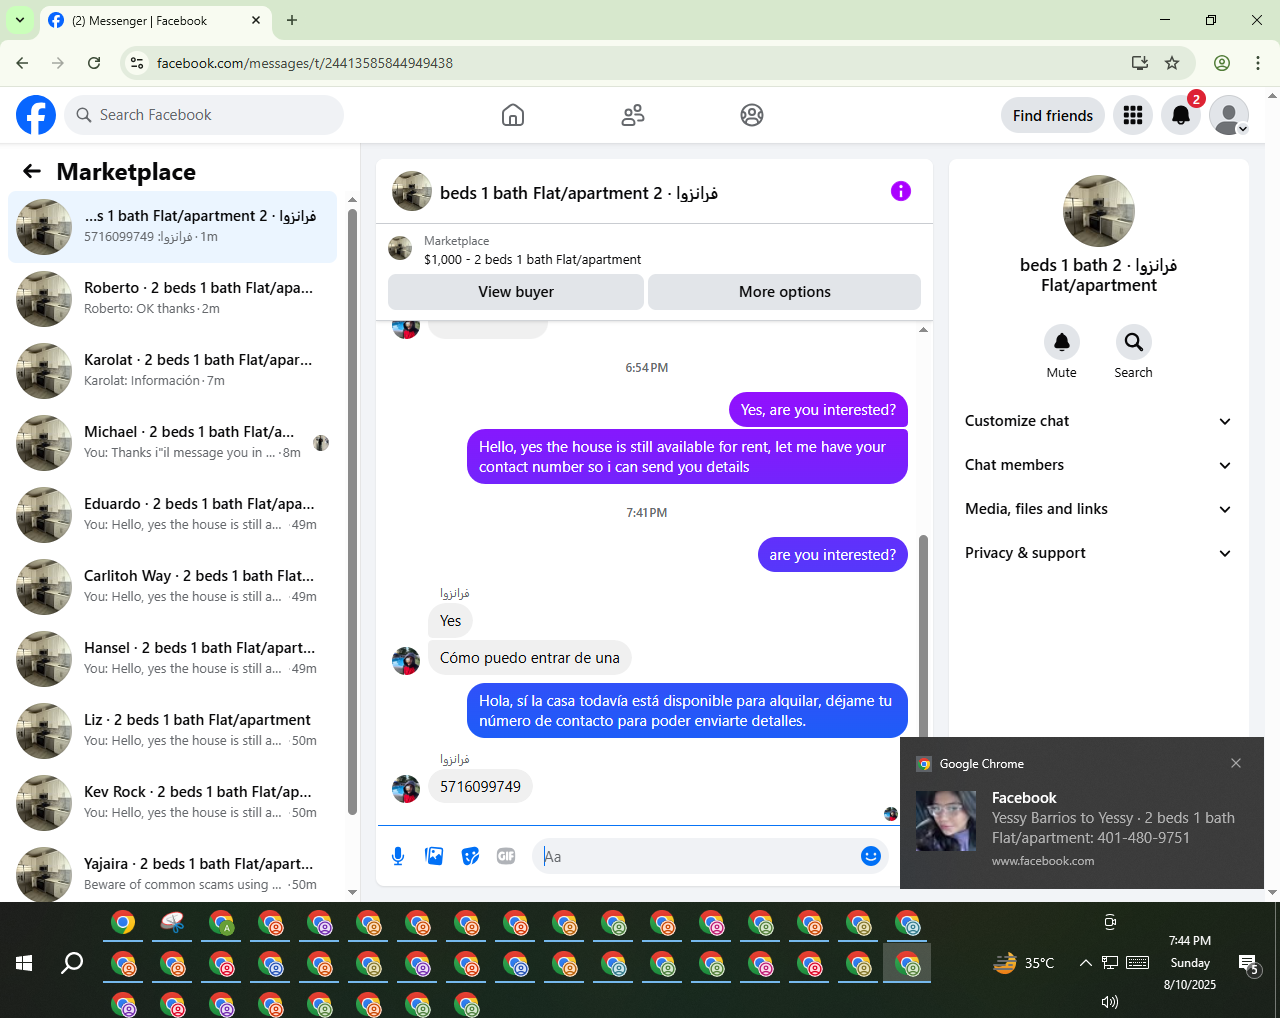Reload the page
Screen dimensions: 1280x1018
[94, 63]
